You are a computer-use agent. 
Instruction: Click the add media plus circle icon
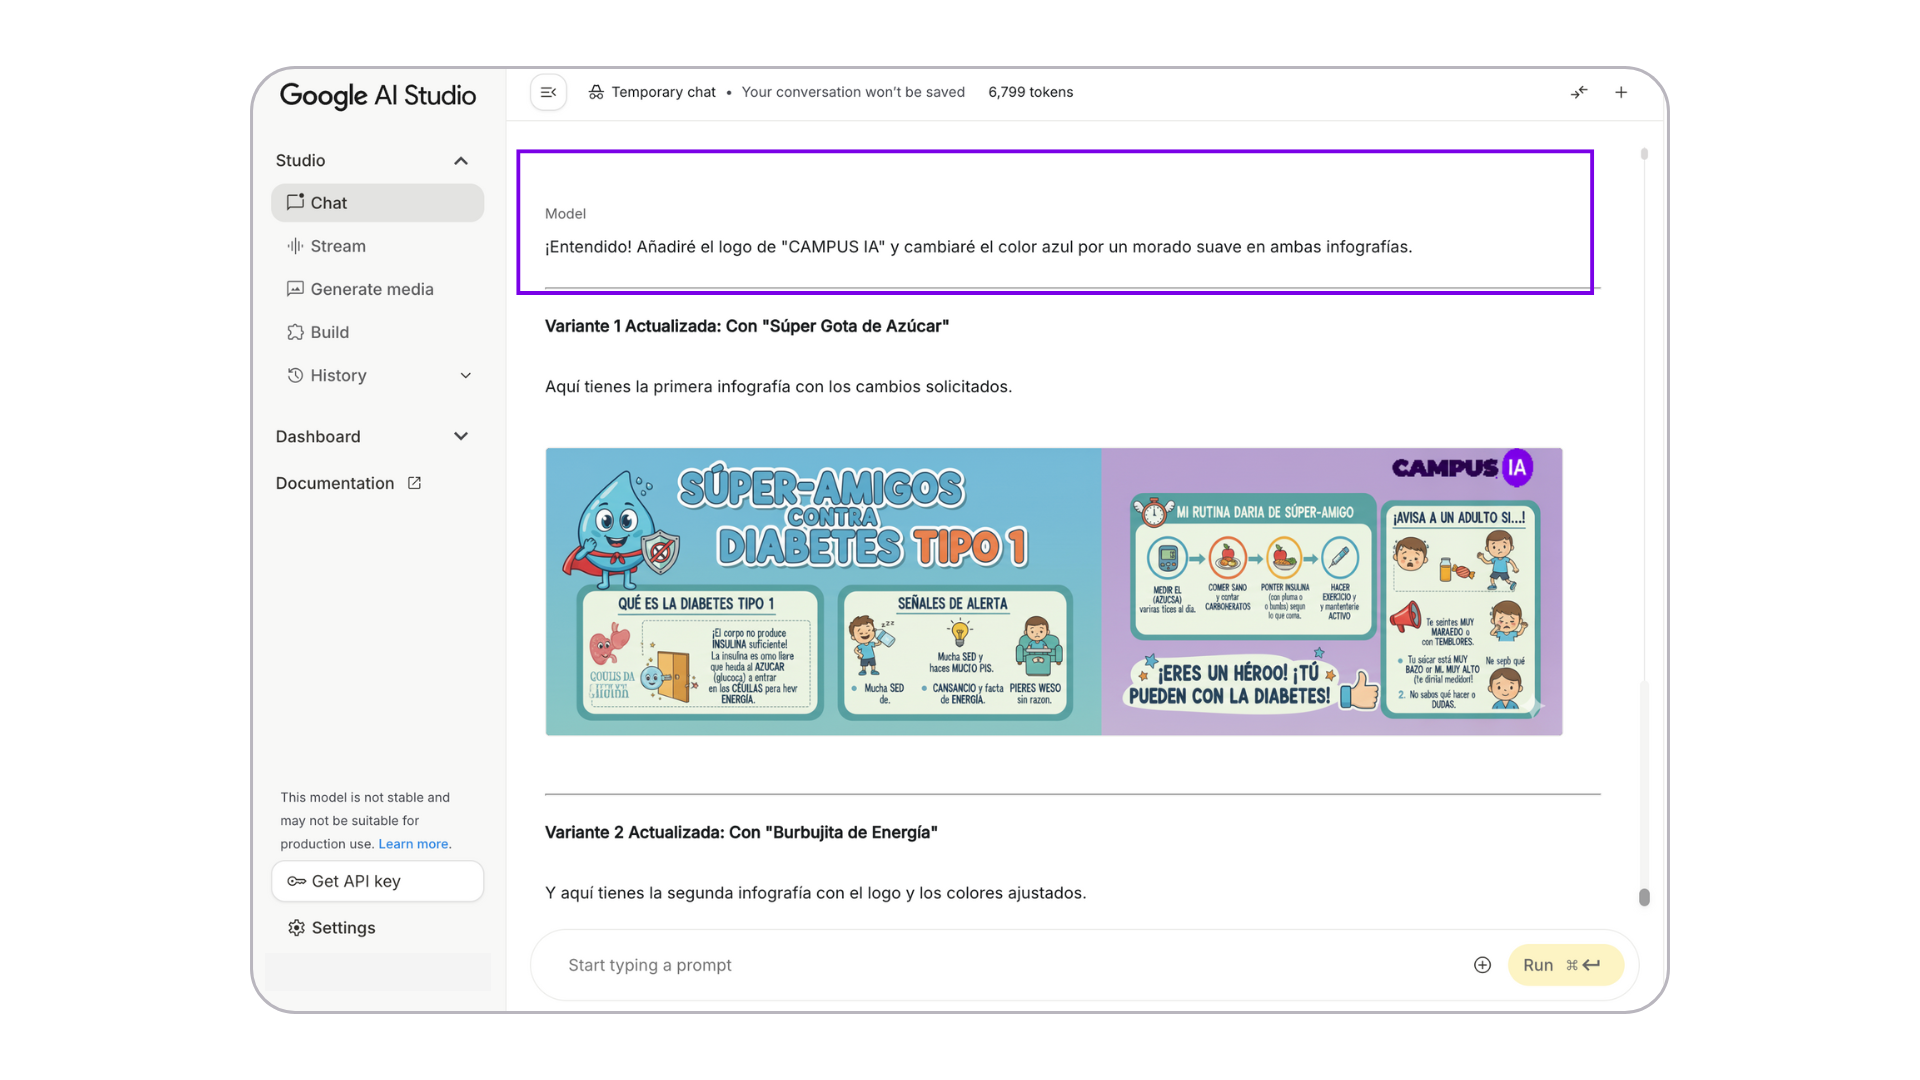[1482, 965]
